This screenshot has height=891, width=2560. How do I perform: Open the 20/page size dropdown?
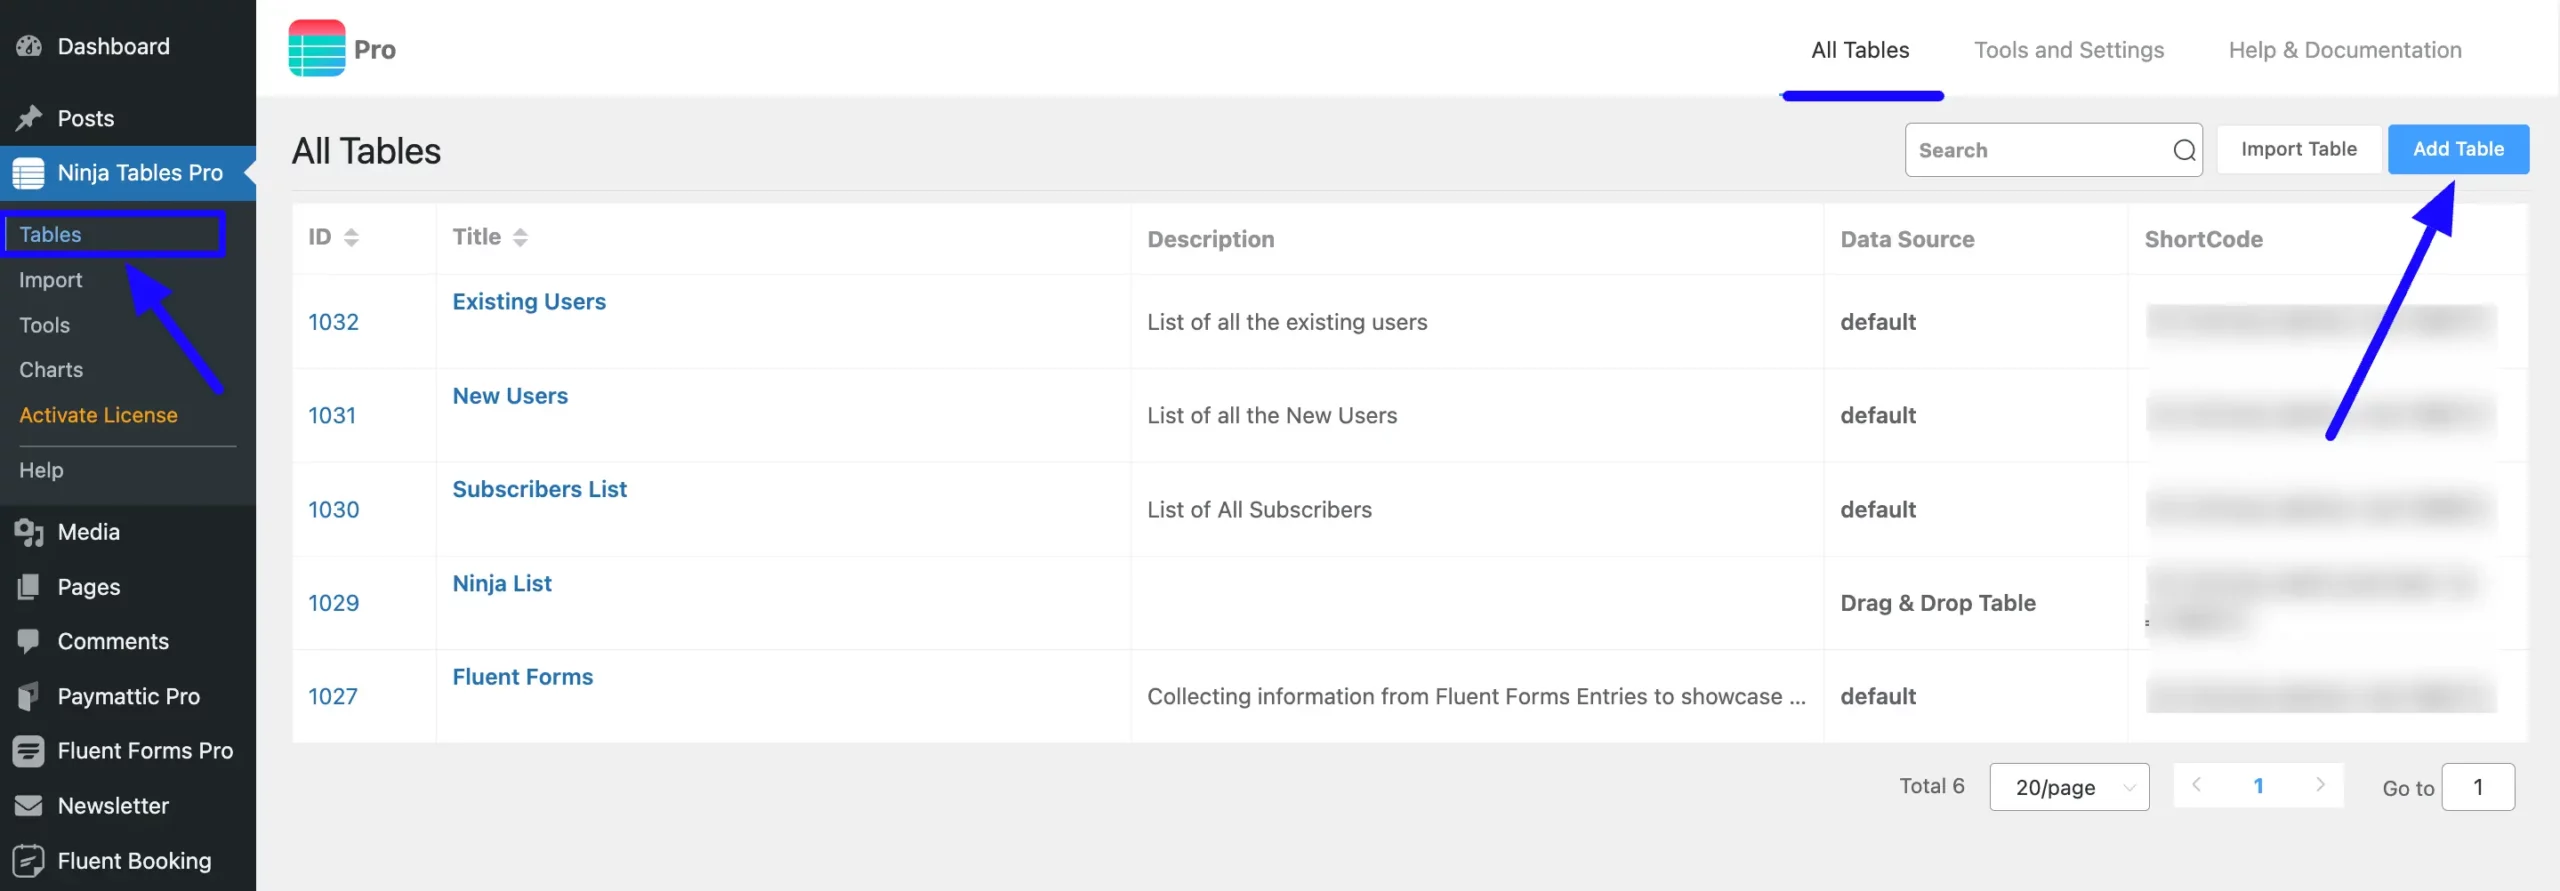2069,787
